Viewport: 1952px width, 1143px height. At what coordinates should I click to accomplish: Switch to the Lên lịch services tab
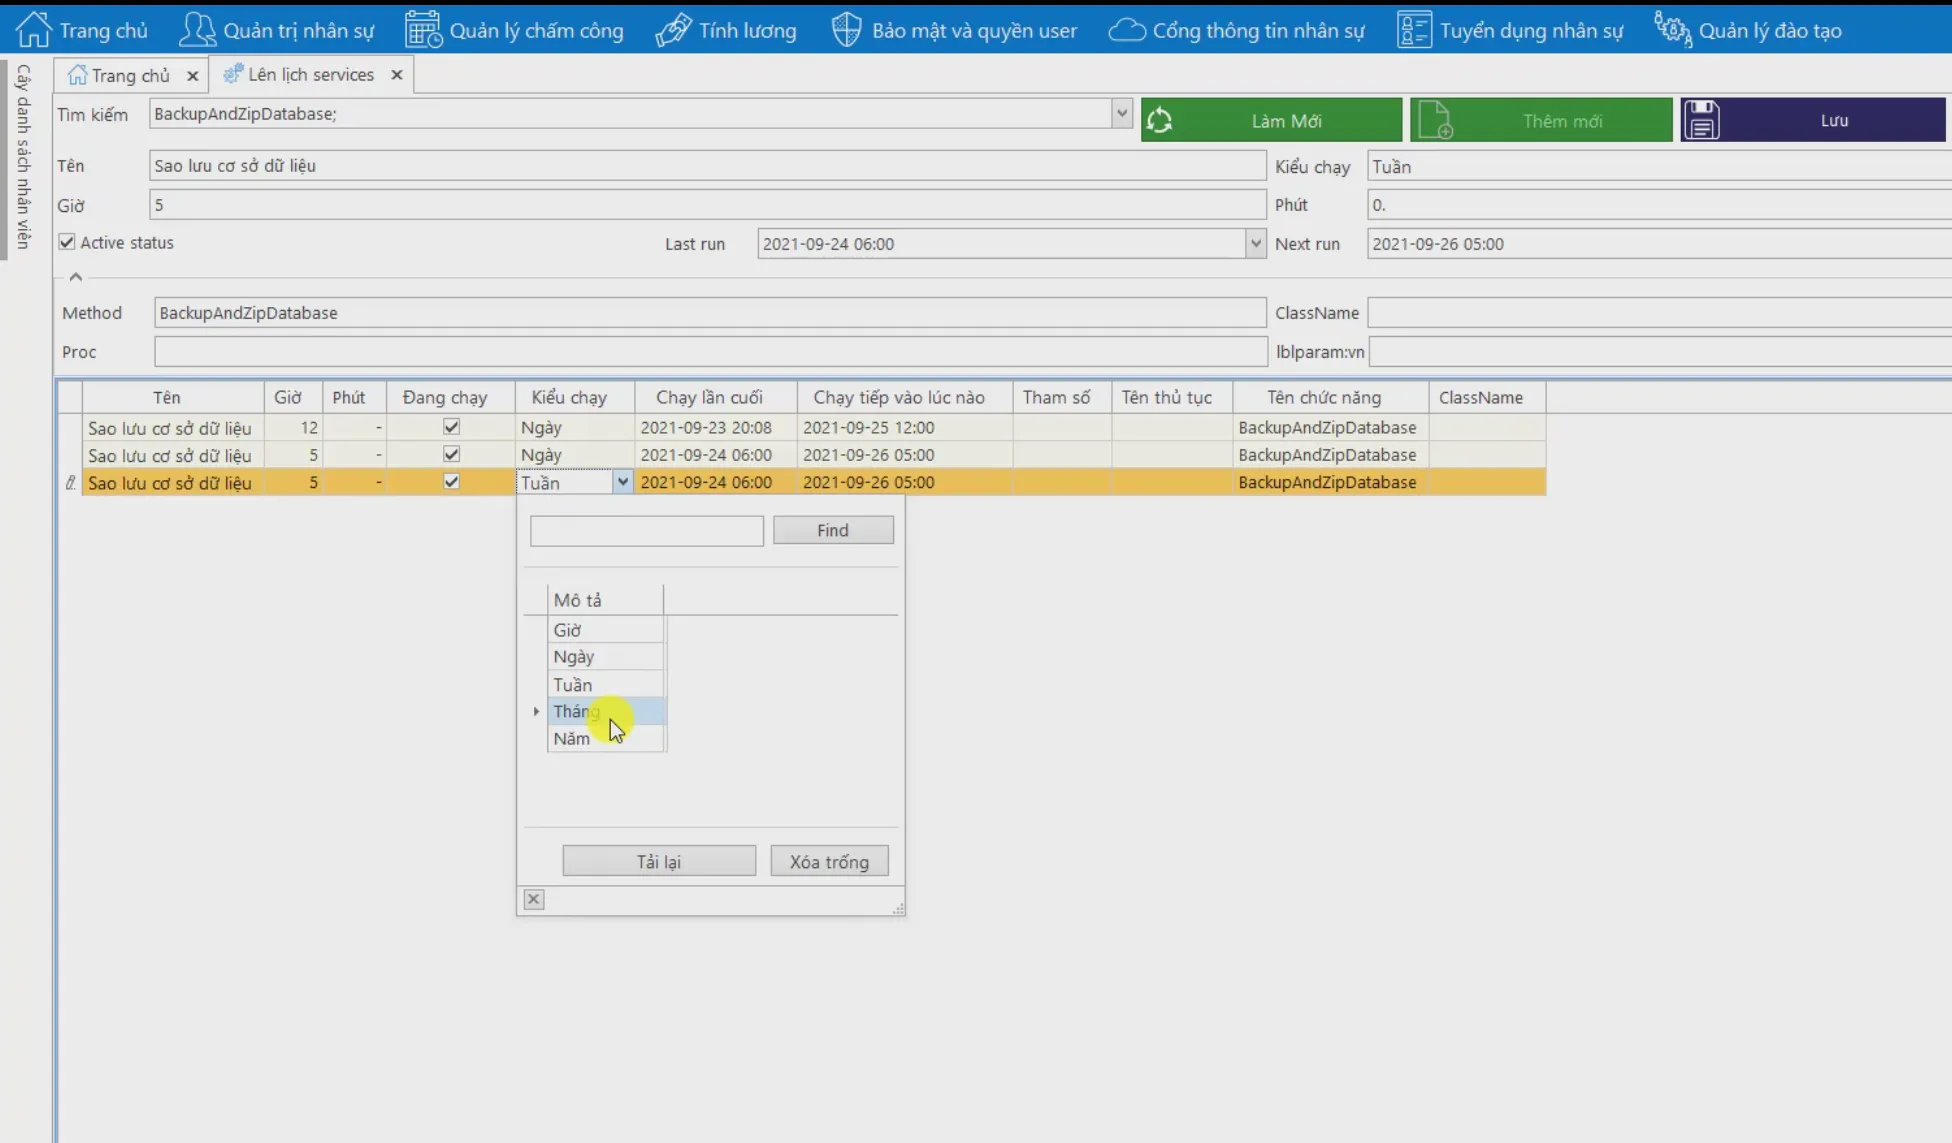pyautogui.click(x=311, y=75)
